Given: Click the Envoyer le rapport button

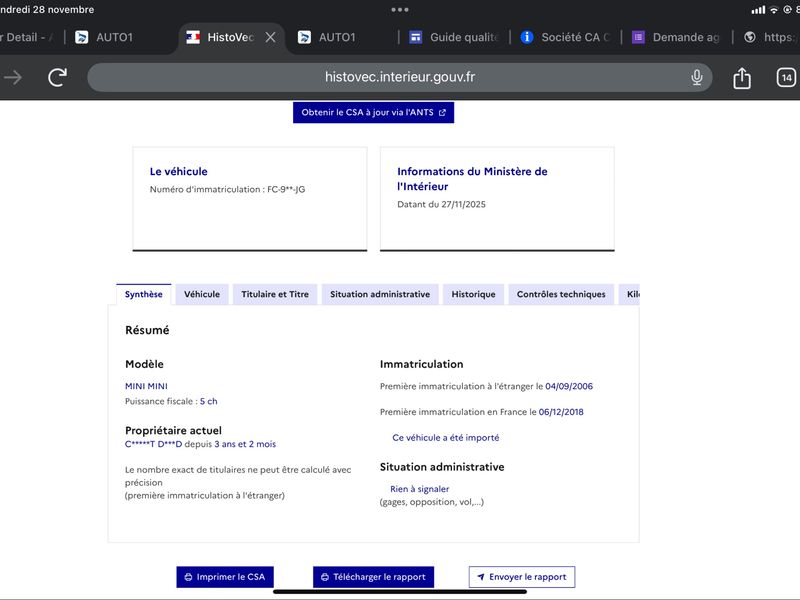Looking at the screenshot, I should point(522,577).
